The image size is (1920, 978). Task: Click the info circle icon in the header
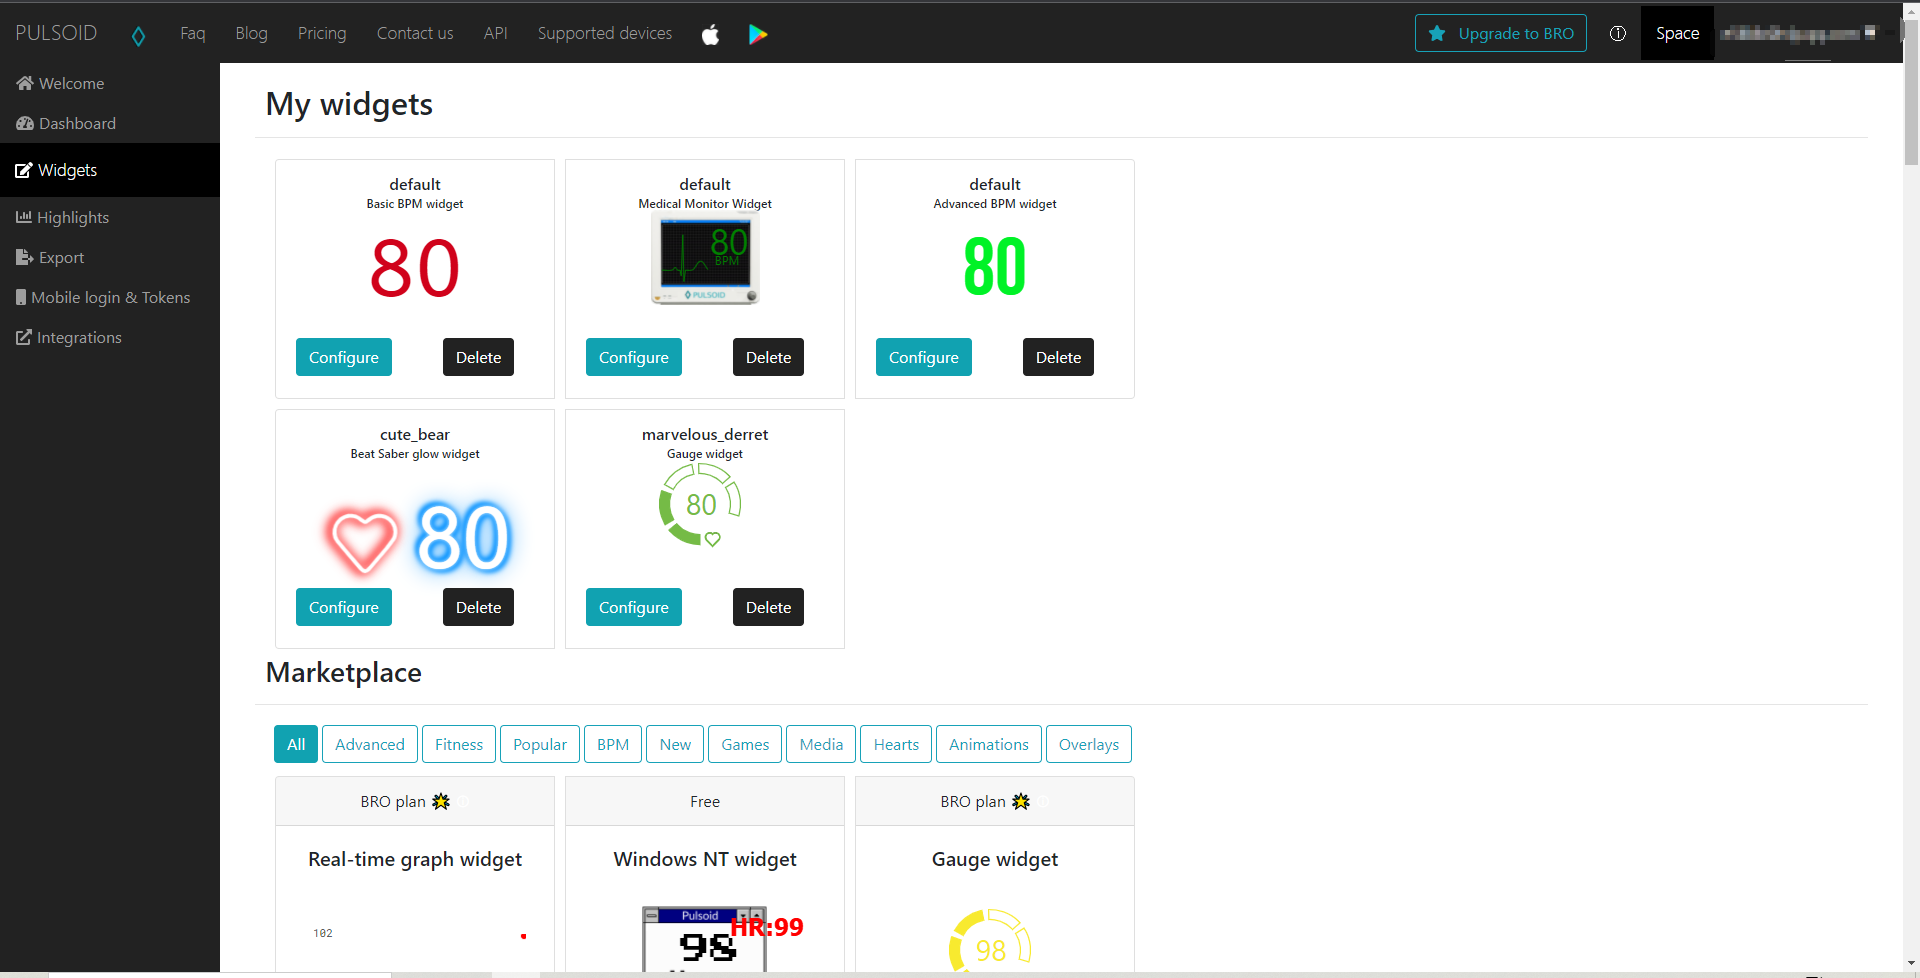[1617, 33]
